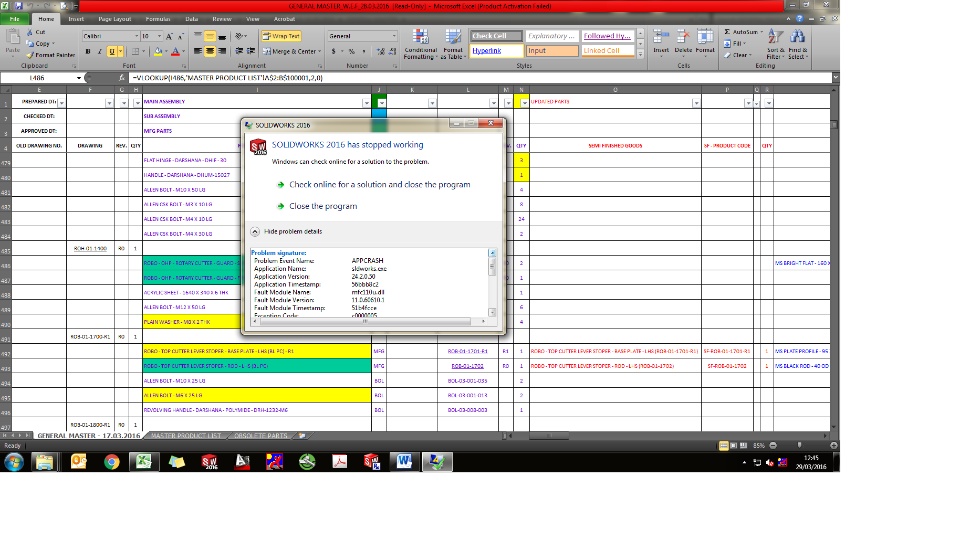
Task: Apply the Check Cell style
Action: coord(497,36)
